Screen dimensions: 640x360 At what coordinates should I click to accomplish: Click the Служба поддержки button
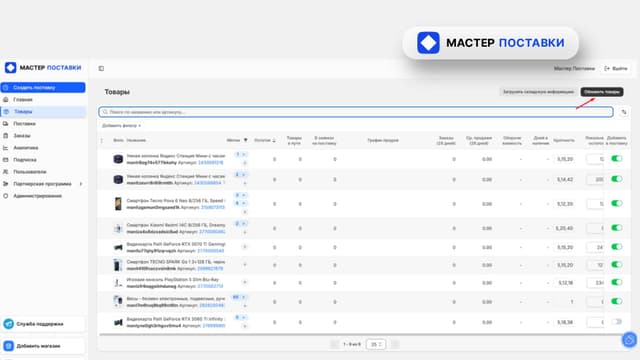[43, 324]
